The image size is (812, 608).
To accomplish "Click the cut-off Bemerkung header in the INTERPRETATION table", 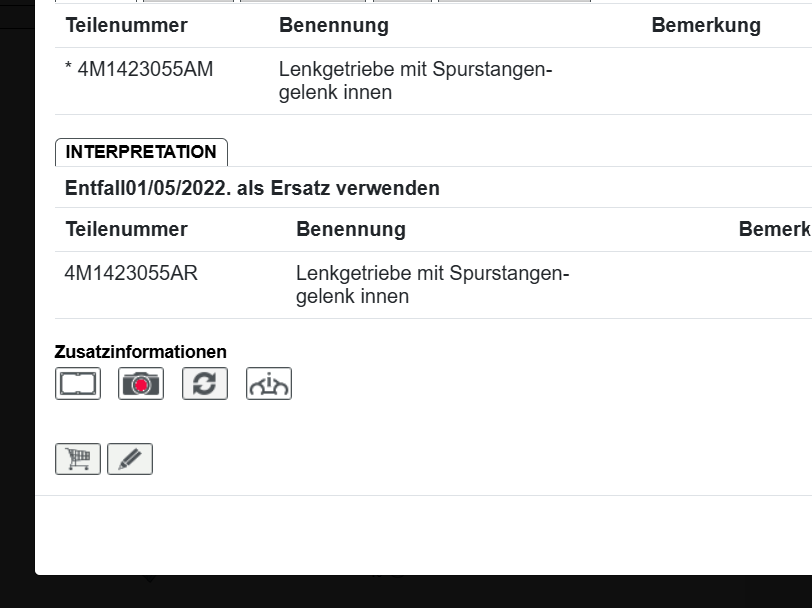I will pos(774,229).
